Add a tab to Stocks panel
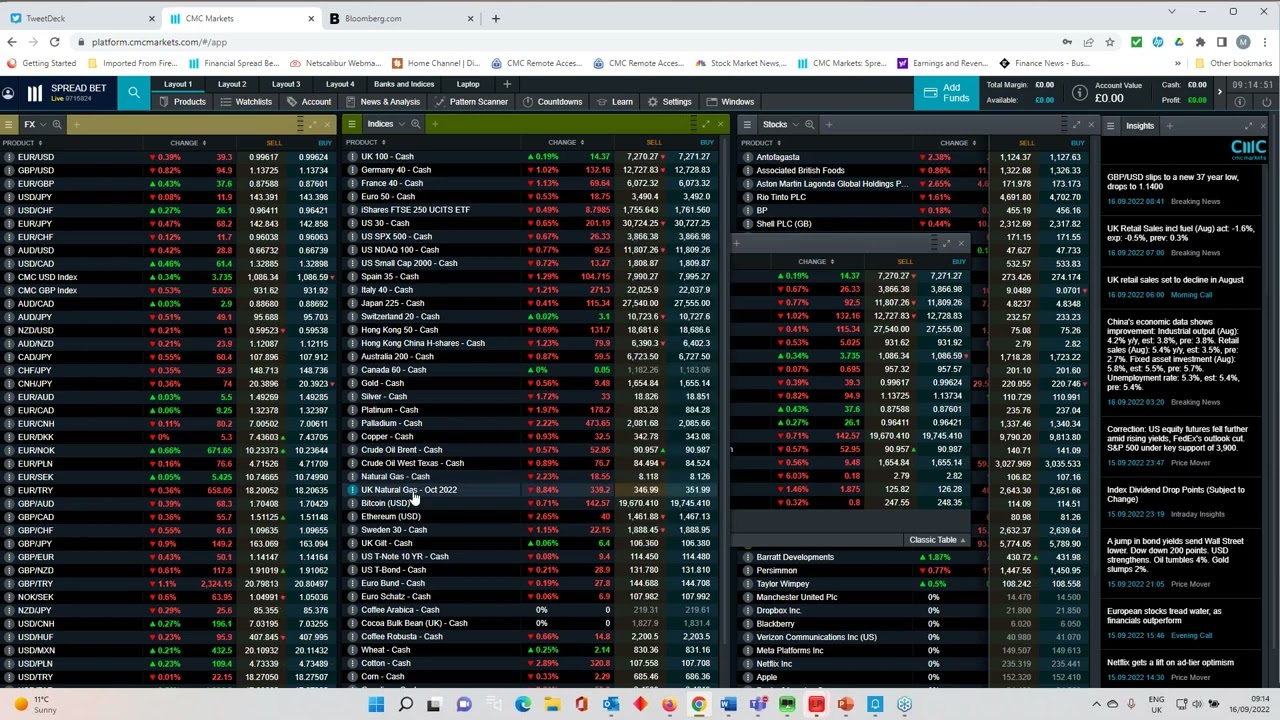Screen dimensions: 1280x720 tap(829, 125)
